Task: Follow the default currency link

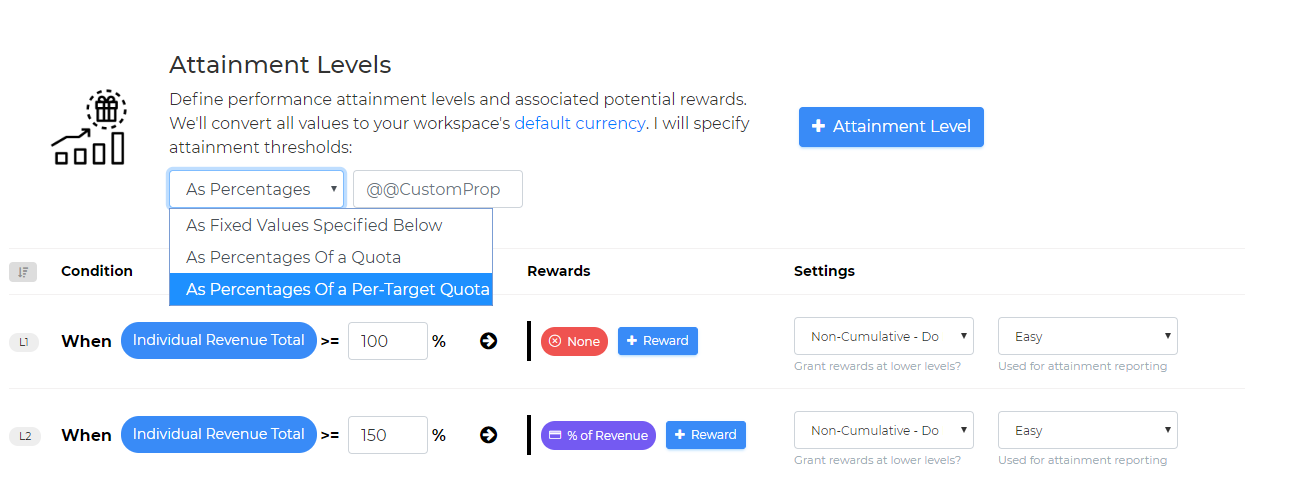Action: click(579, 124)
